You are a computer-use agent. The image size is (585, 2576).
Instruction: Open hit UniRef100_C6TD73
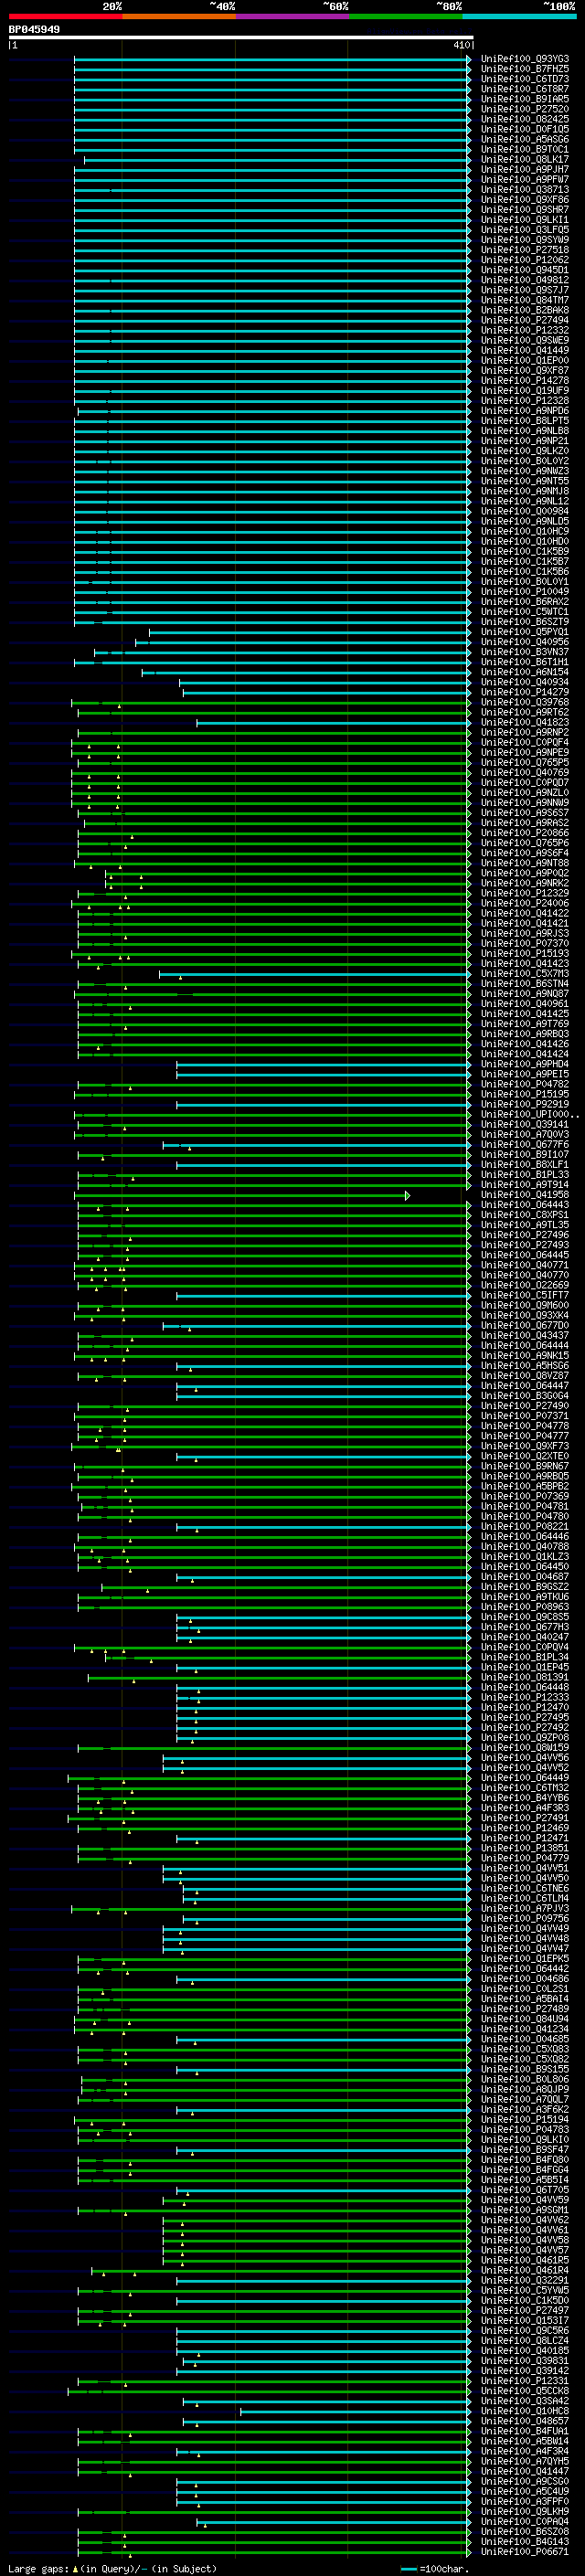pyautogui.click(x=525, y=79)
